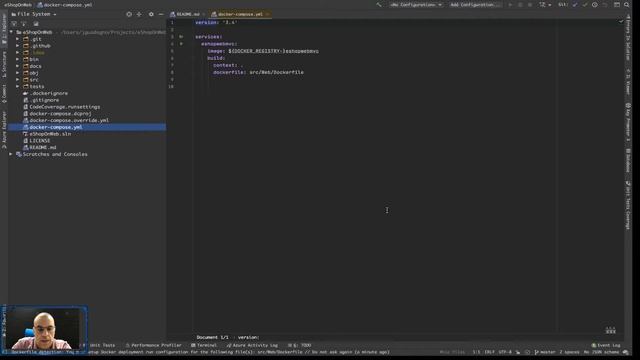
Task: Open the Unit Tests tool window tab
Action: [100, 345]
